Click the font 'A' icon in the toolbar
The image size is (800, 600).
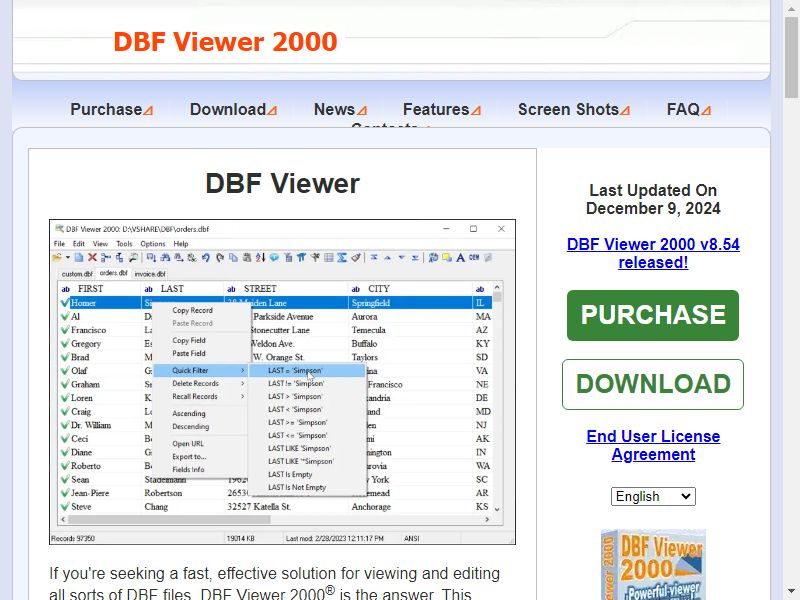pyautogui.click(x=460, y=258)
